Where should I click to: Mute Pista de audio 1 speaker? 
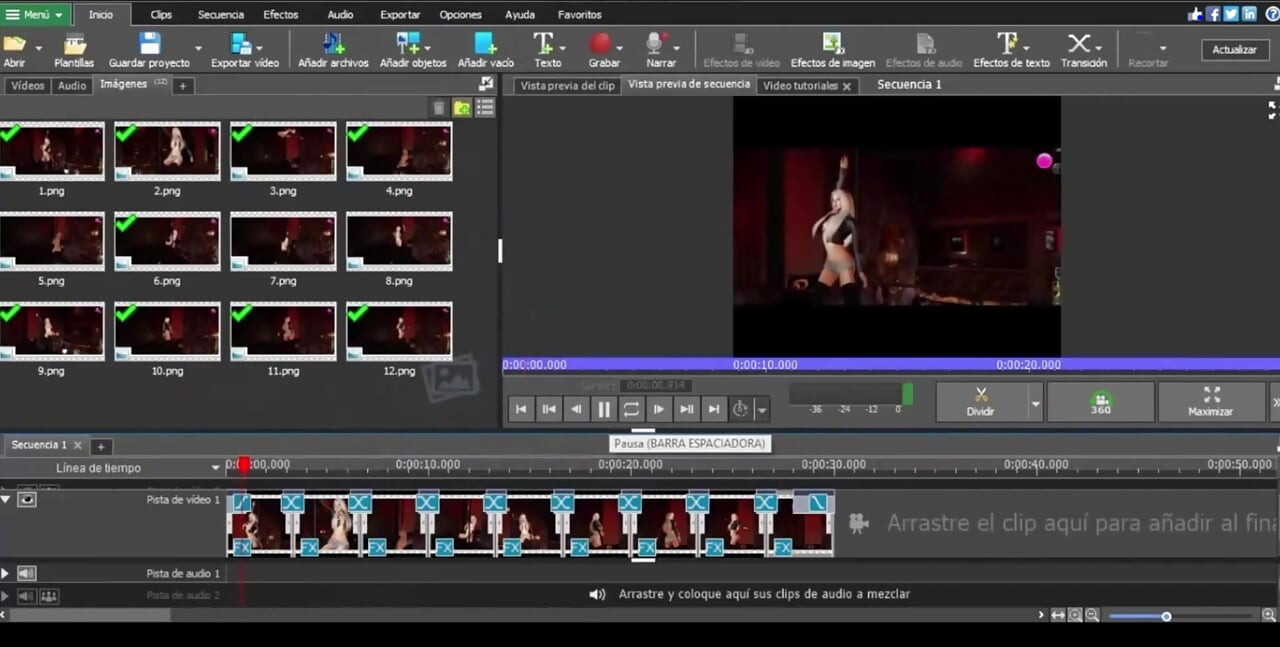click(x=27, y=573)
